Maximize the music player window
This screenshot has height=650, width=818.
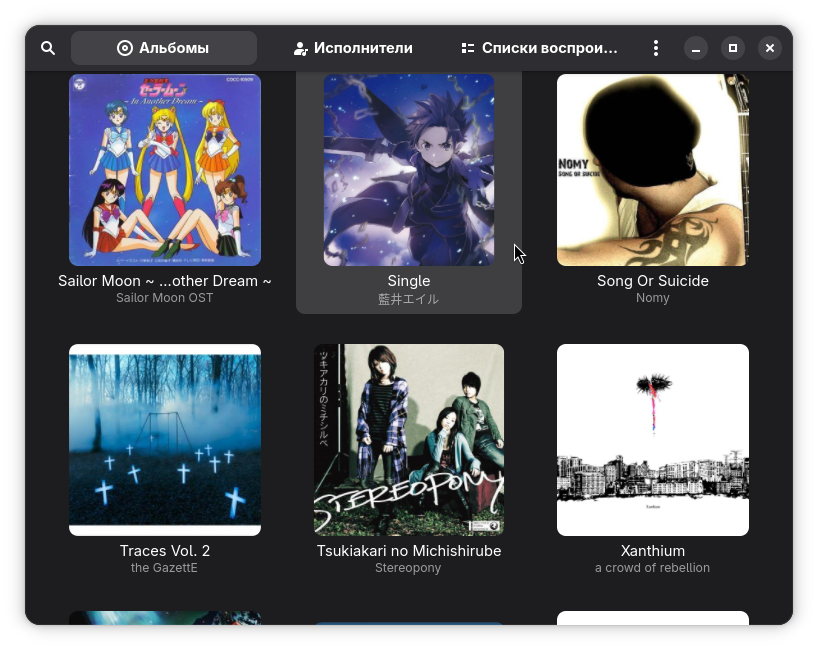coord(733,48)
